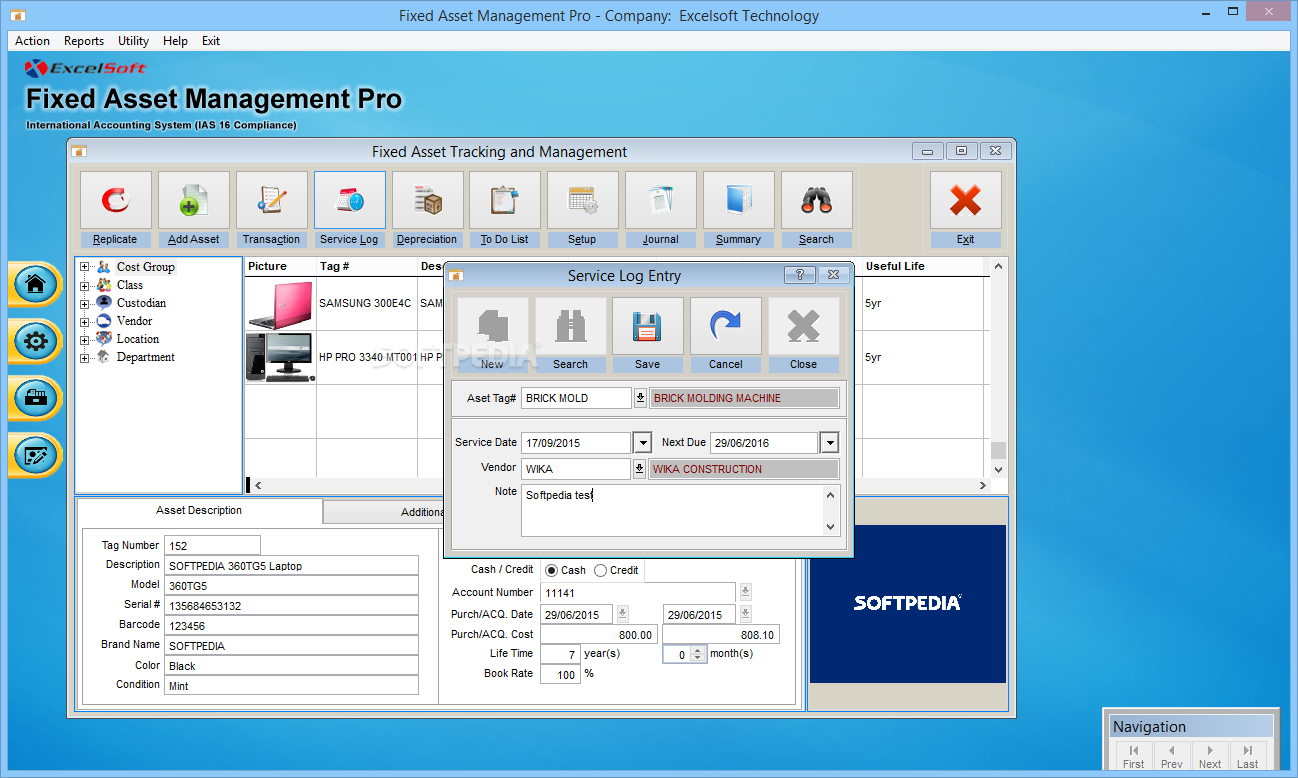Click the Note text area
1298x778 pixels.
click(672, 510)
